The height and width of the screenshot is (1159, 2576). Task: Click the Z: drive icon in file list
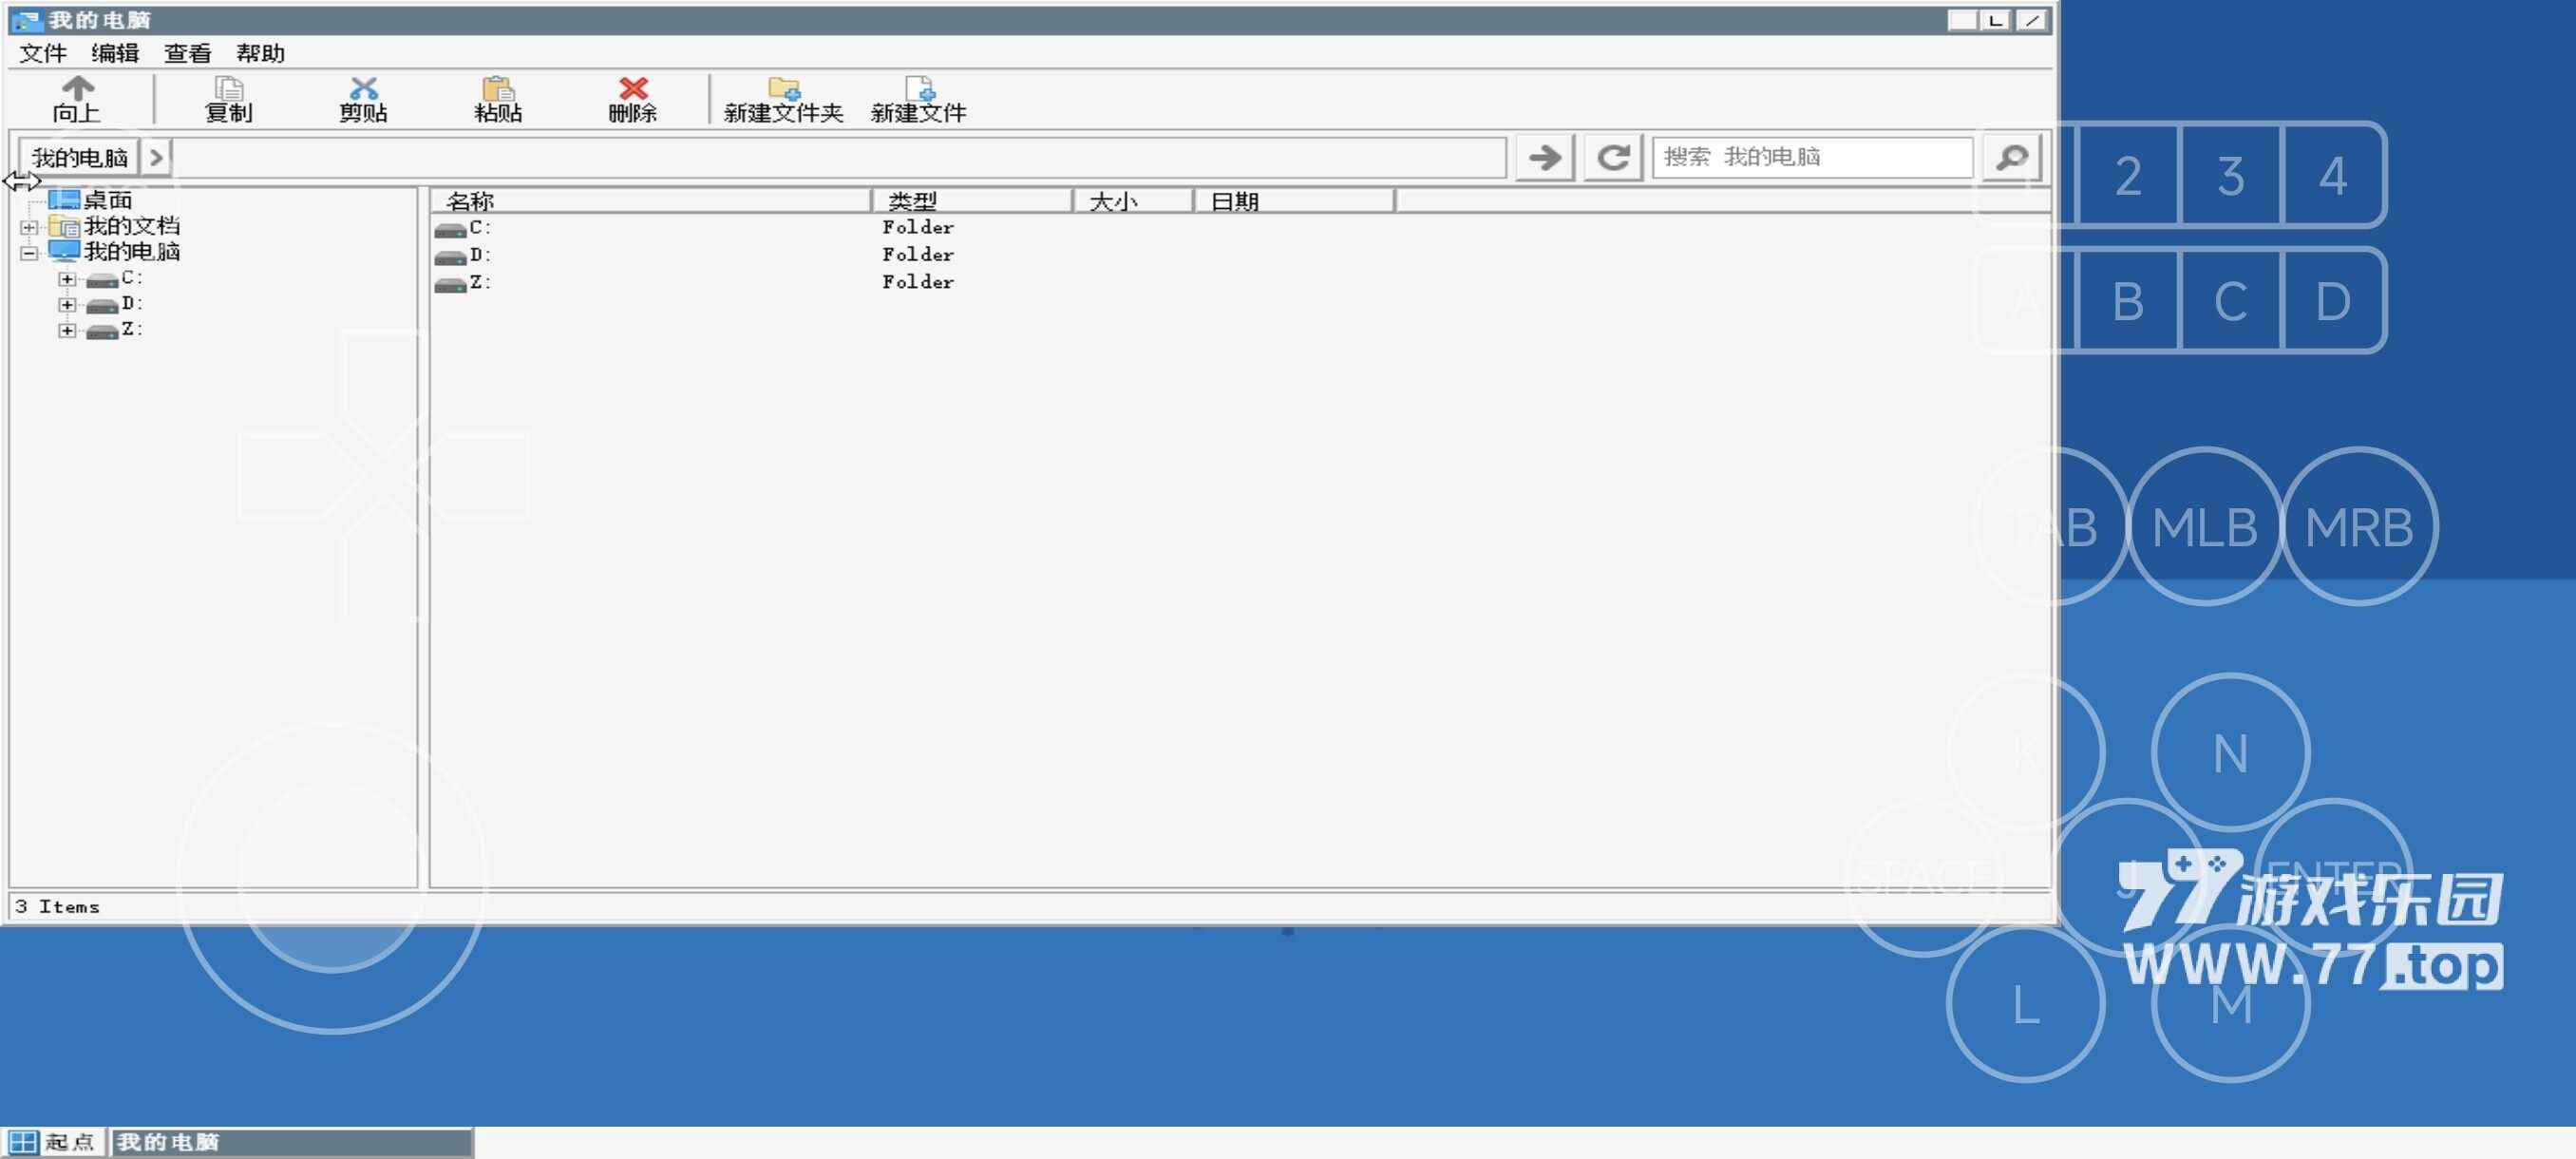click(x=450, y=284)
